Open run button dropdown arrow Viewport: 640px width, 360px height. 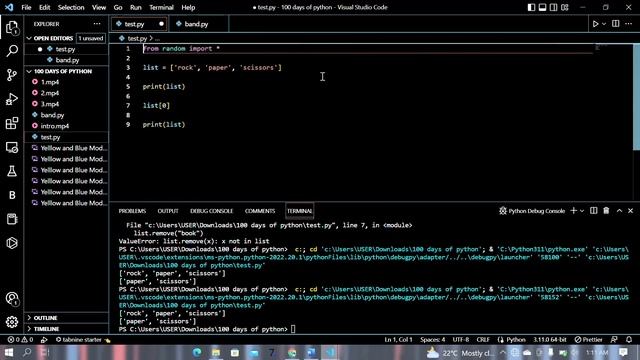(x=604, y=24)
